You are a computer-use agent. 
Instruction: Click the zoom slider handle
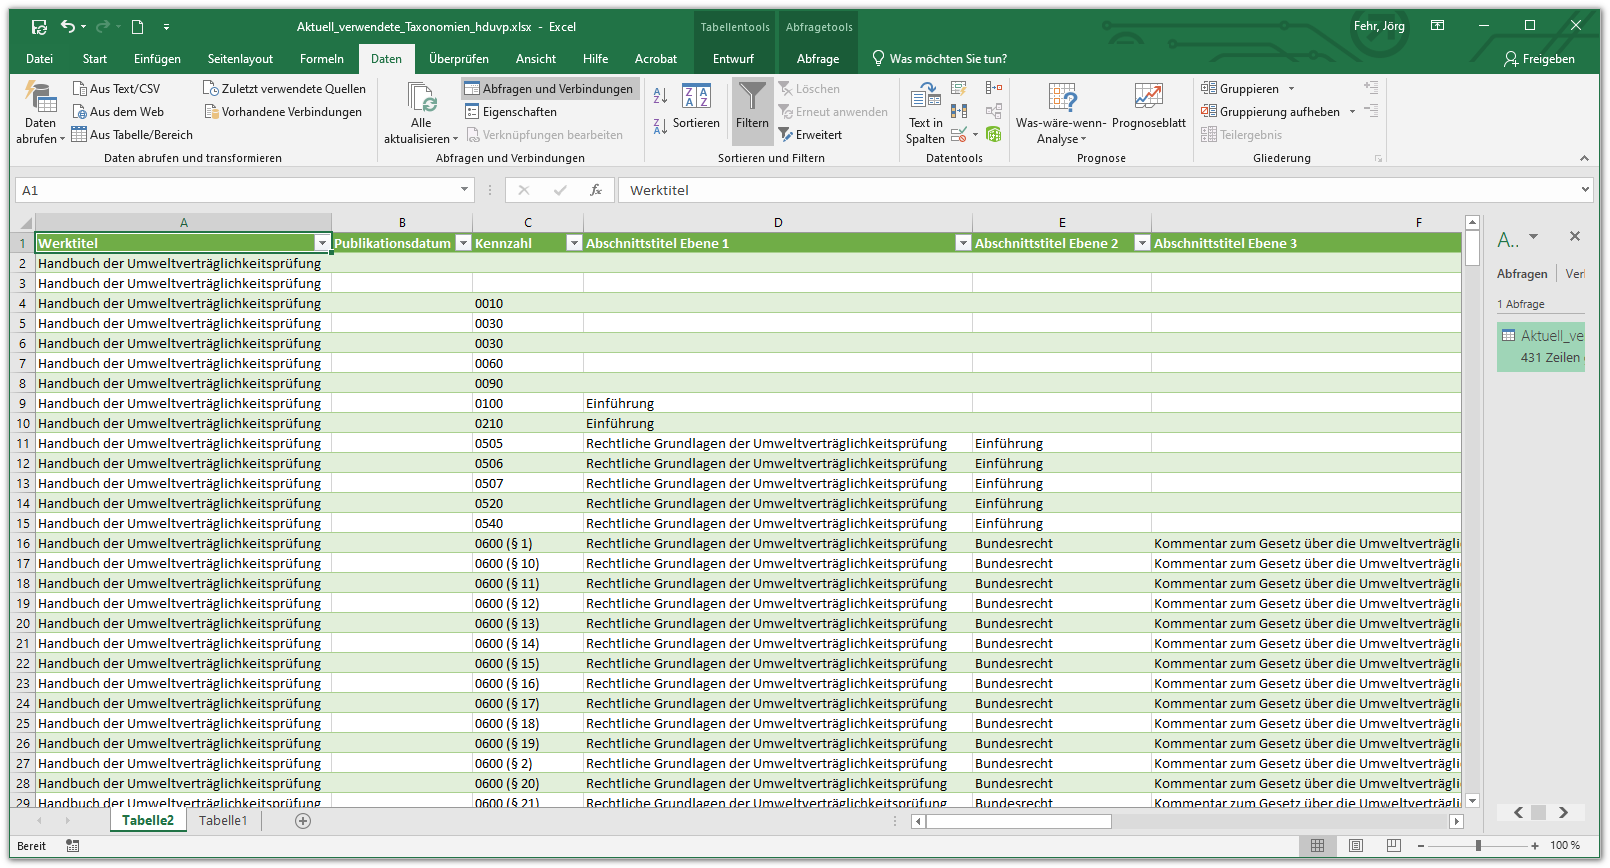(1478, 846)
